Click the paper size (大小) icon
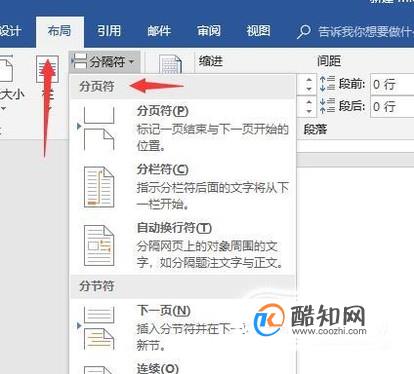The height and width of the screenshot is (374, 414). click(6, 70)
